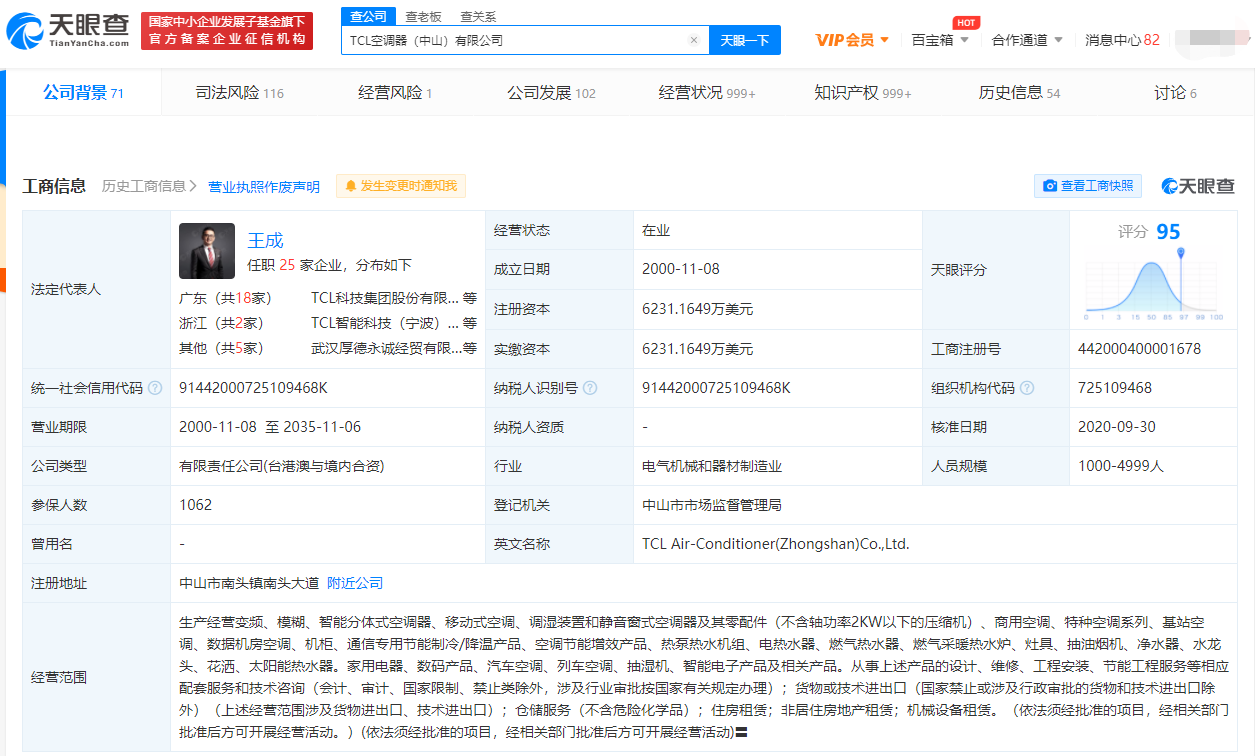Click the 附近公司 link
This screenshot has width=1255, height=756.
[355, 583]
